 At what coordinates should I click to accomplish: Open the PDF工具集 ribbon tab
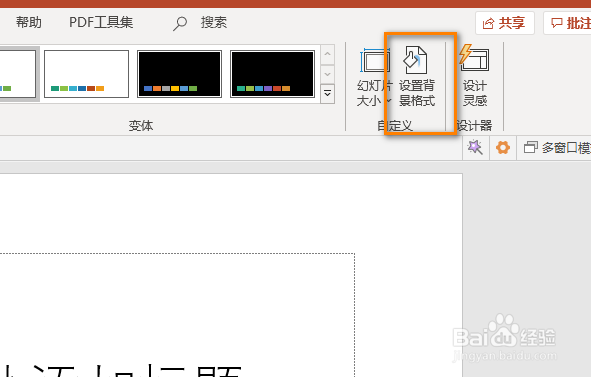[x=101, y=23]
